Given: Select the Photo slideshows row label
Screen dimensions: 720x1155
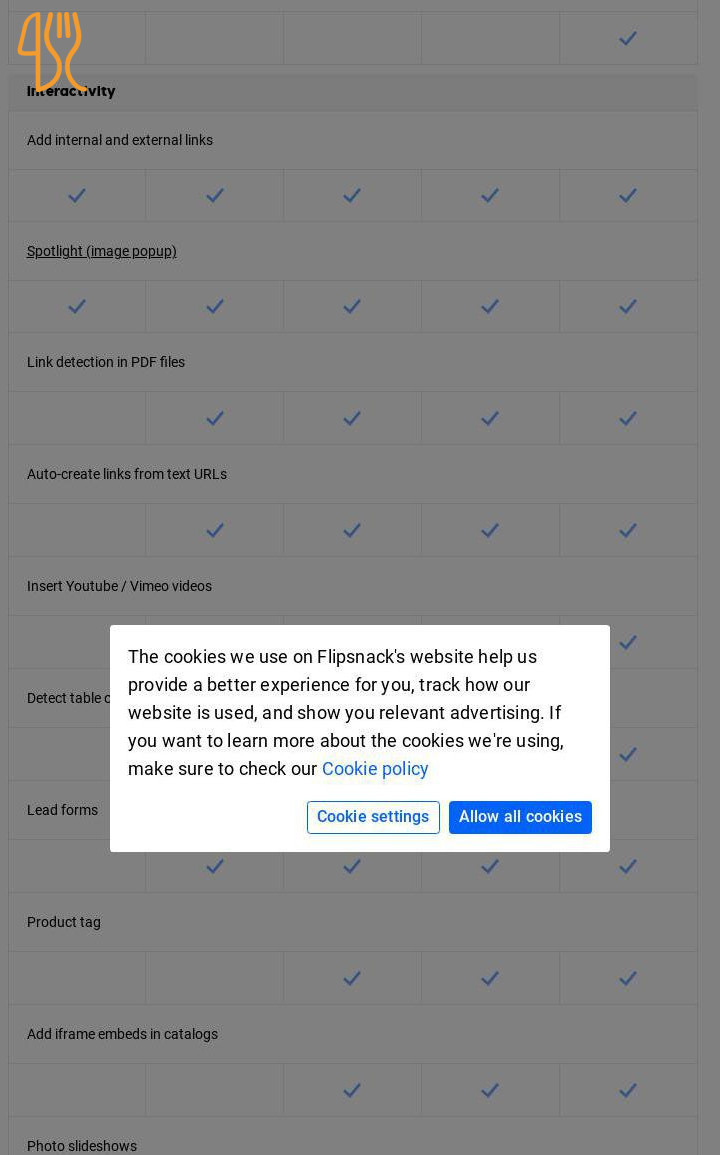Looking at the screenshot, I should click(x=82, y=1146).
